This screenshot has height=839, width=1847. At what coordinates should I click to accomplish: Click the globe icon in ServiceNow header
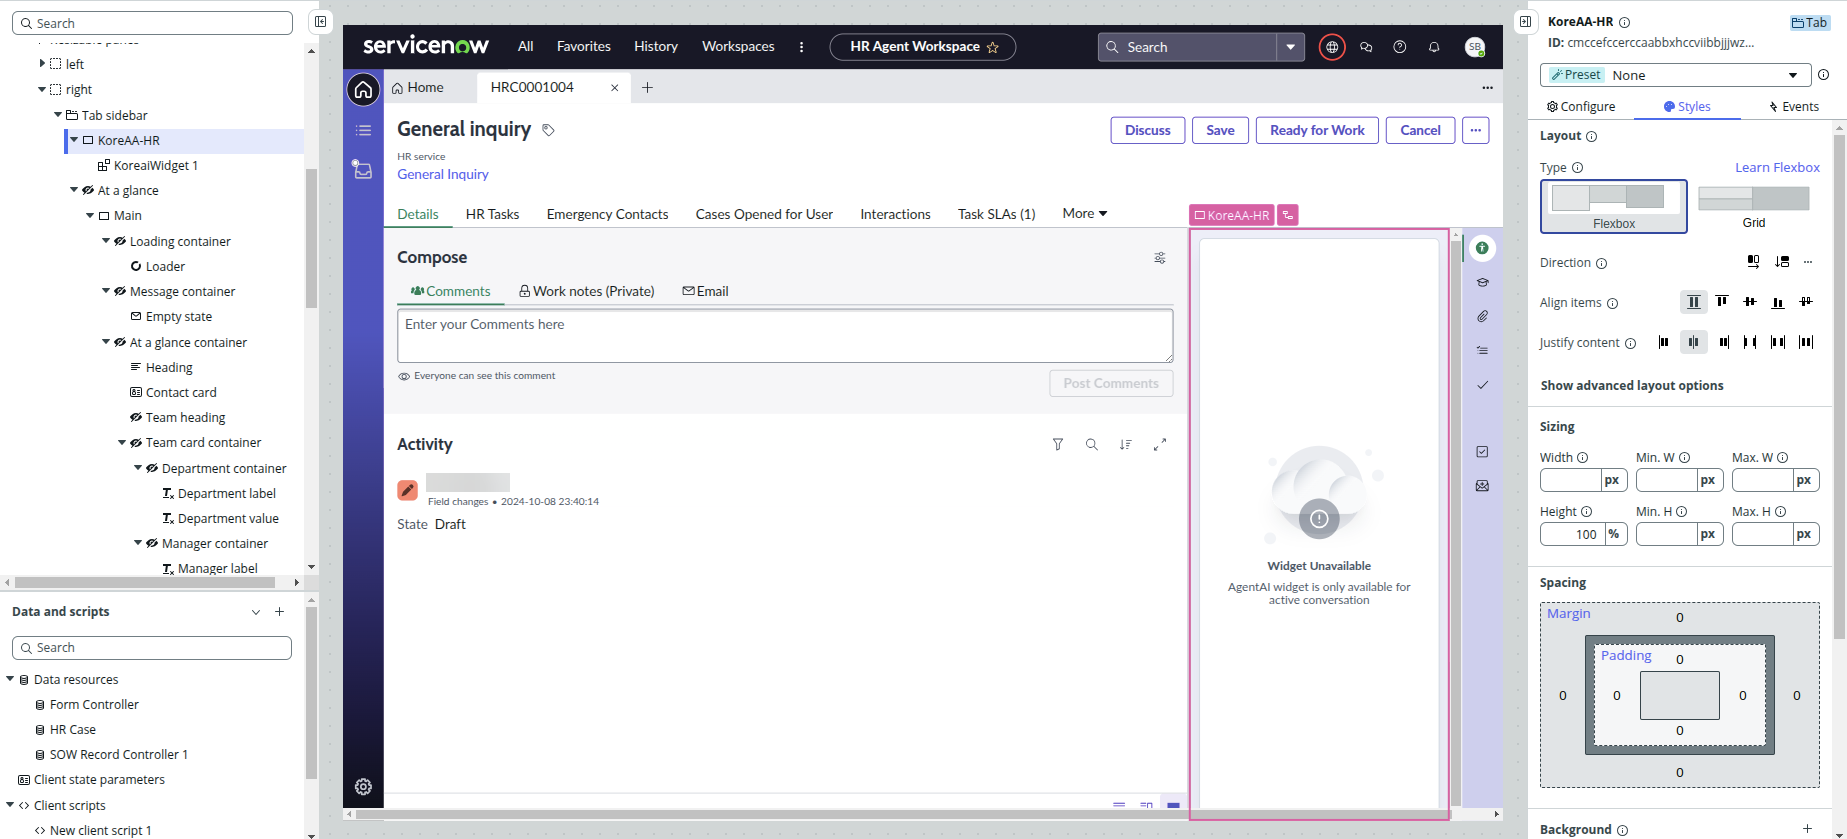click(x=1332, y=47)
